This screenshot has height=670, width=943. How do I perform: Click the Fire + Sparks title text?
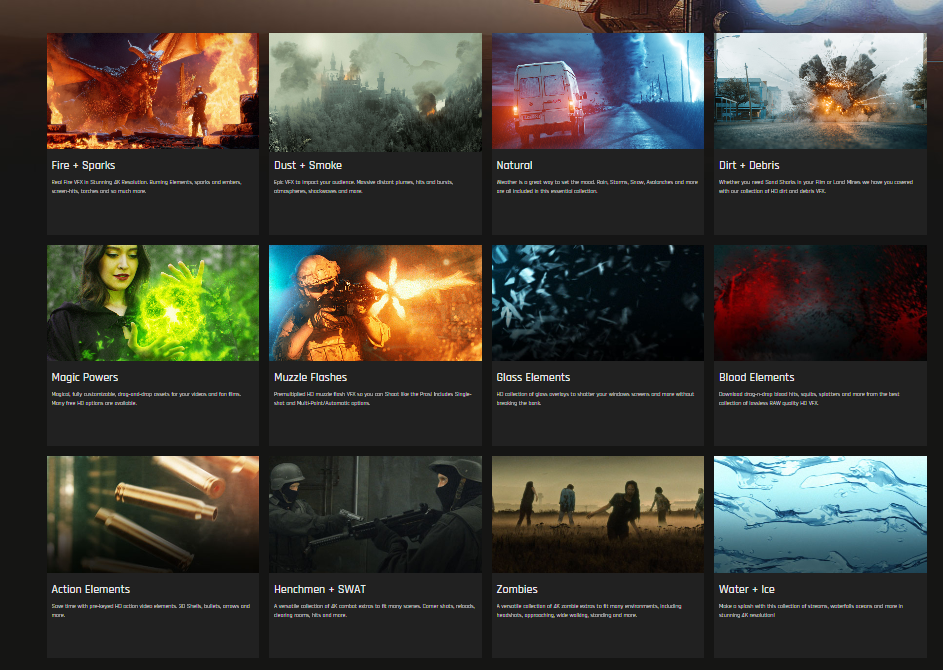coord(83,165)
